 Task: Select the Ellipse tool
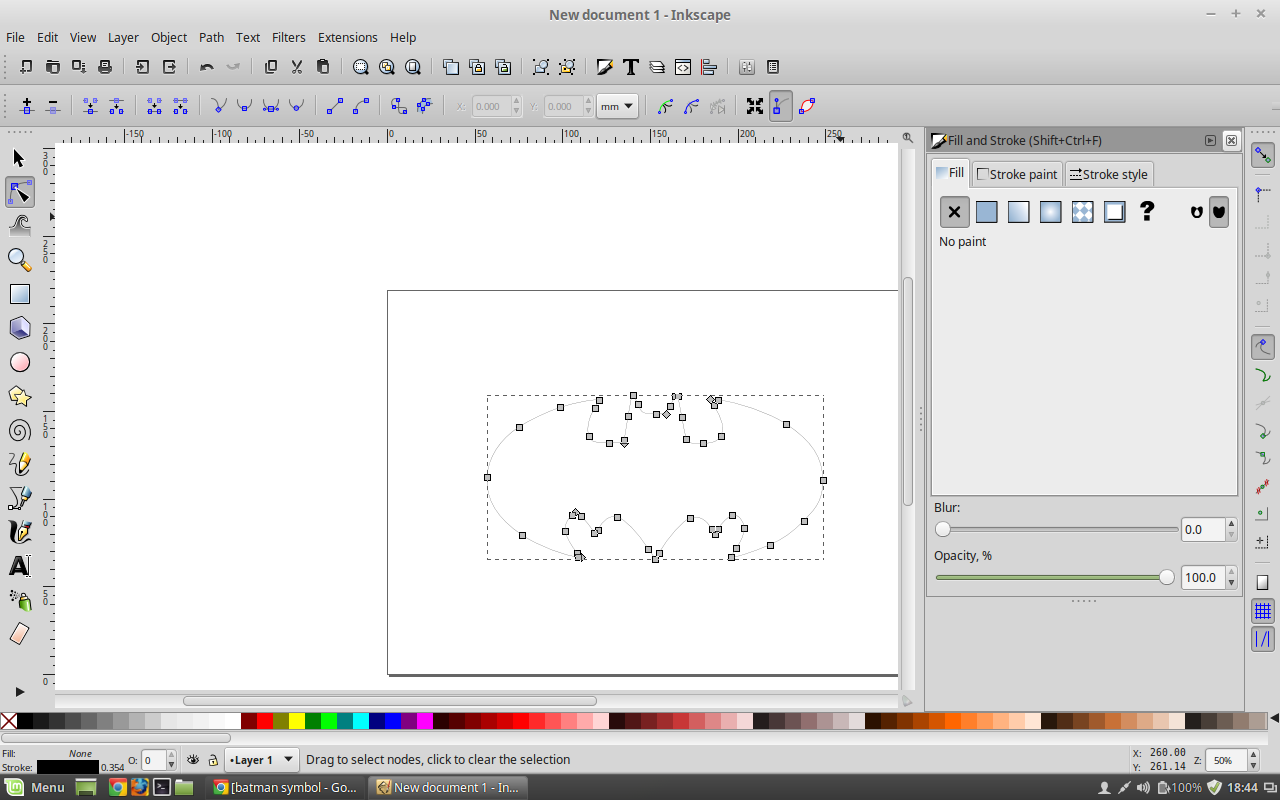19,362
